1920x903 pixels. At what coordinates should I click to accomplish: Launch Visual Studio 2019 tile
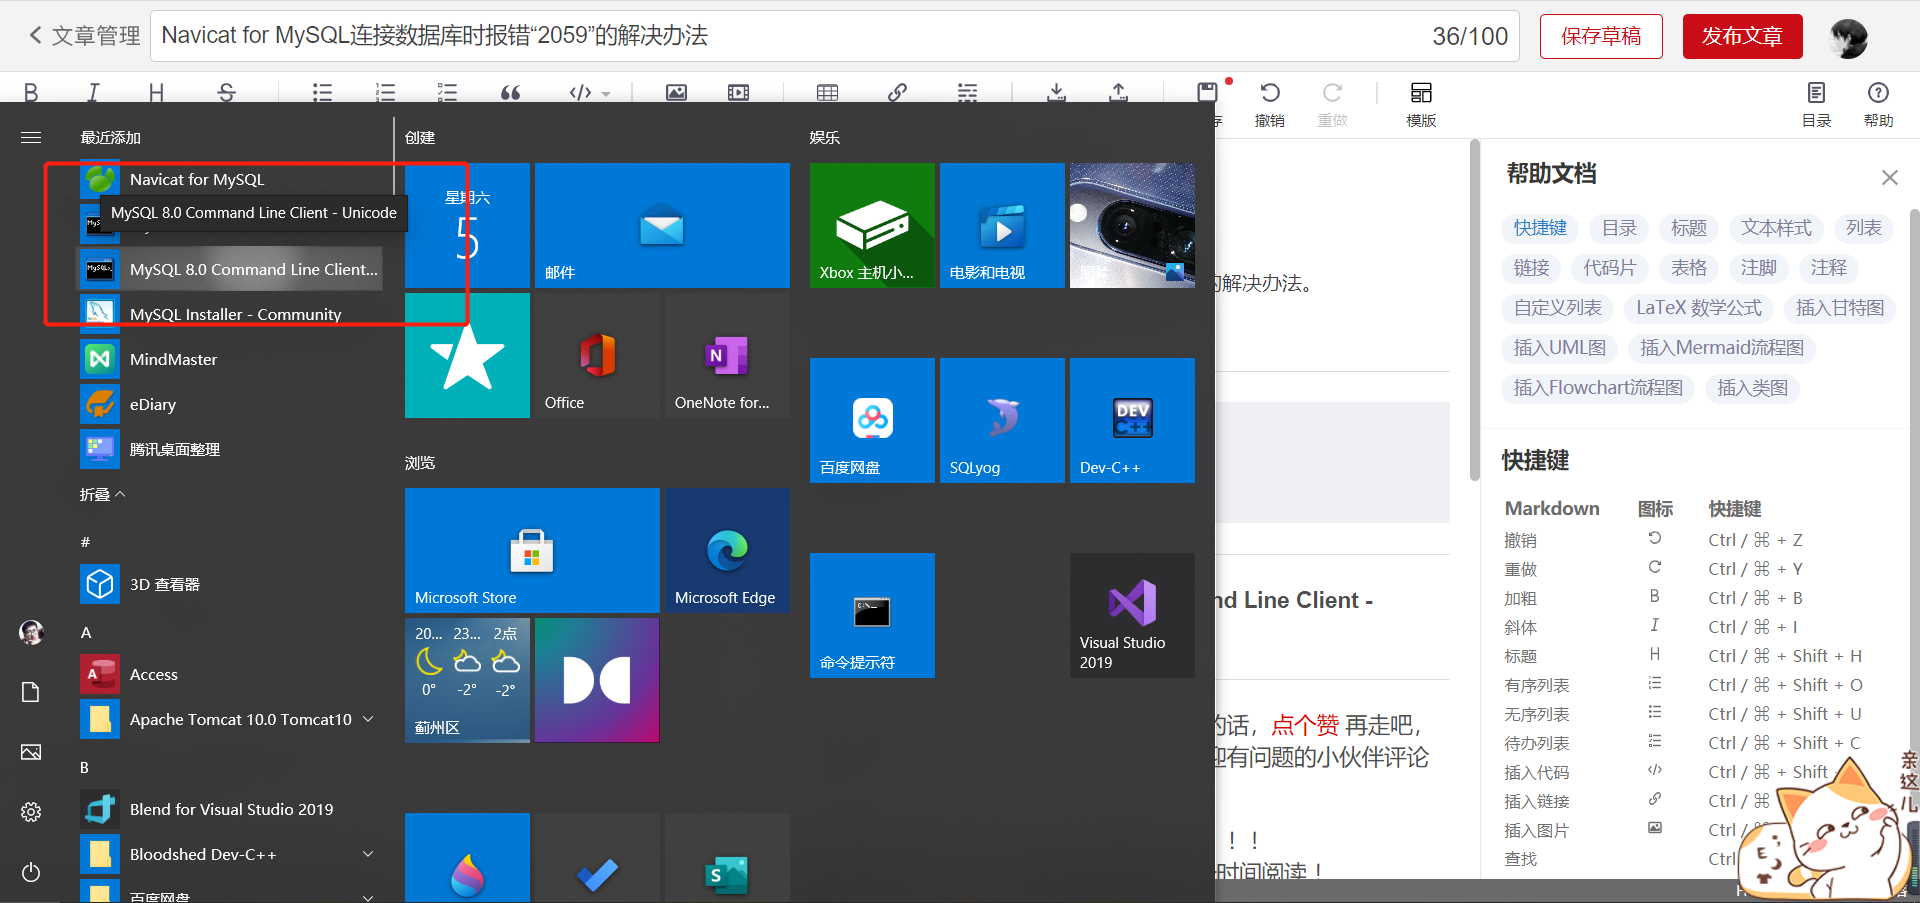[1132, 615]
